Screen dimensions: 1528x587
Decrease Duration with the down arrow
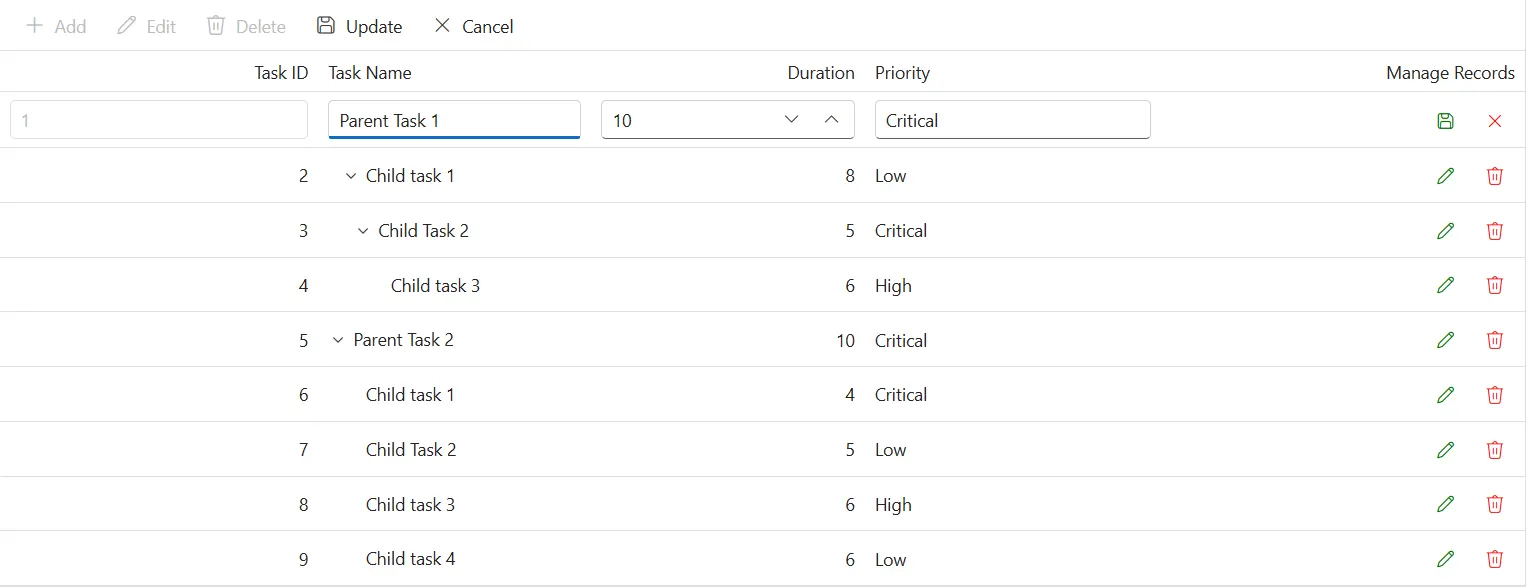pos(792,120)
